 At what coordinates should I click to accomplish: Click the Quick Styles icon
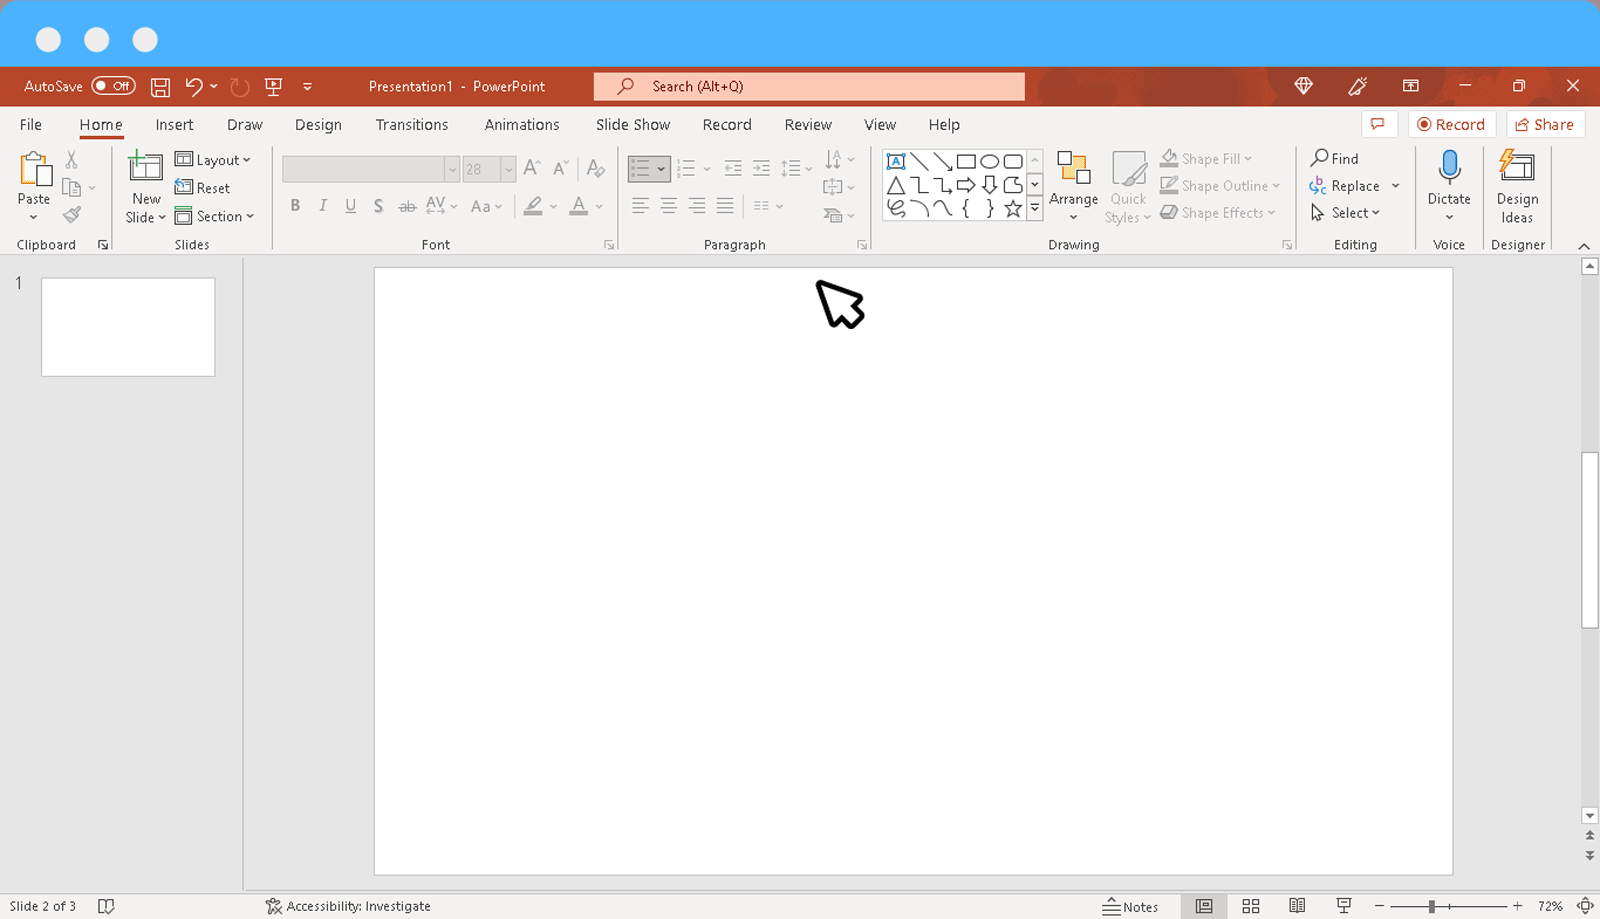tap(1128, 185)
